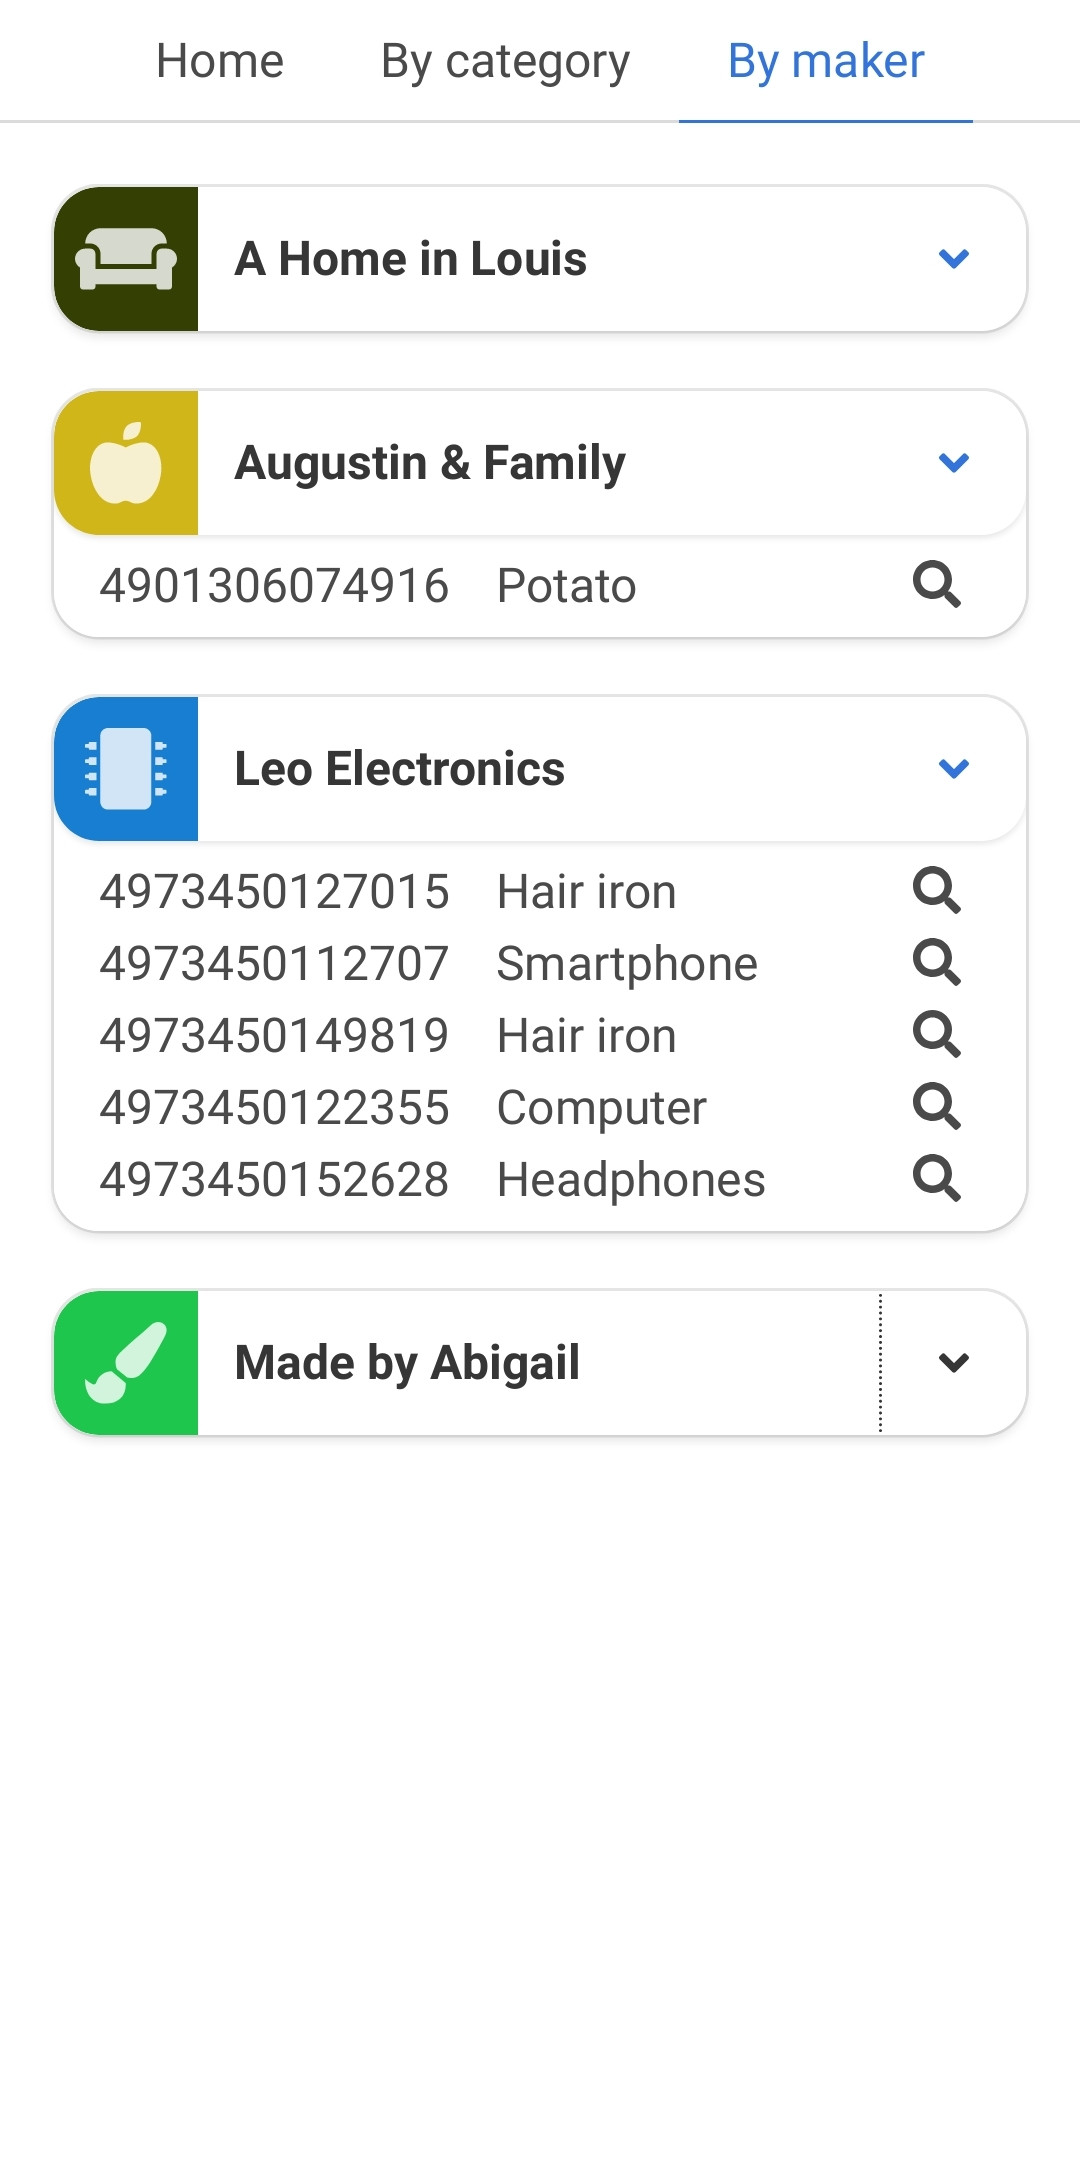
Task: Search the Potato product with magnifier icon
Action: pos(937,584)
